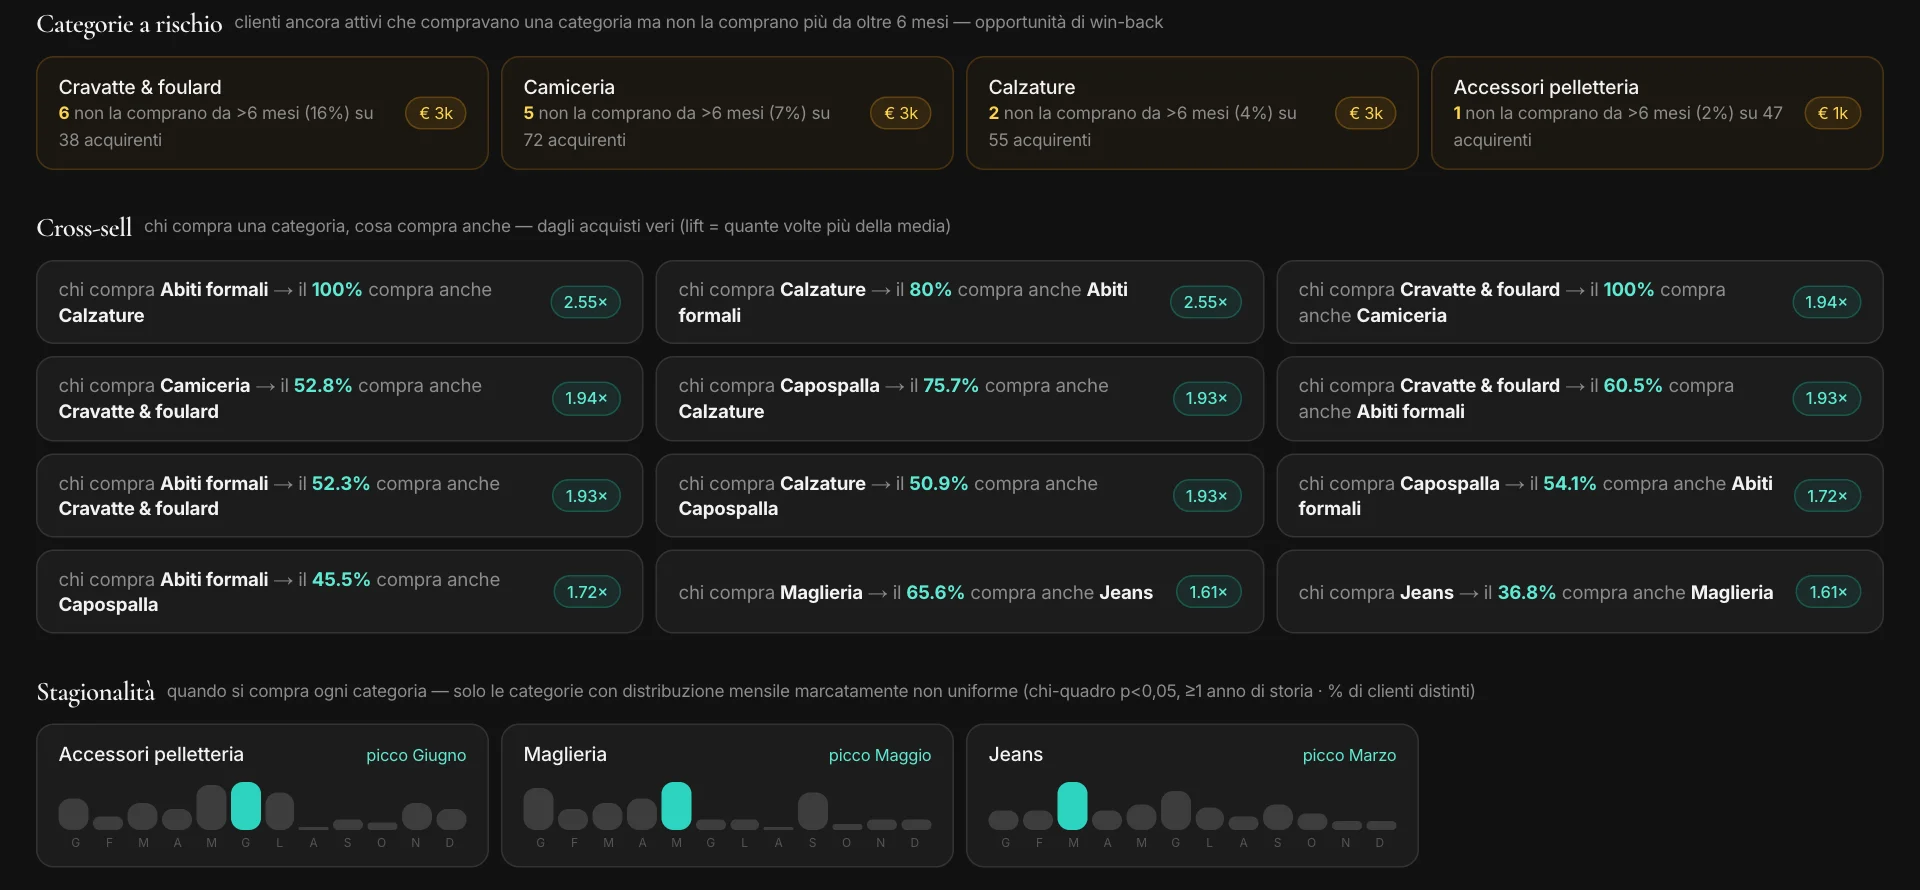Click the 1.61× badge on Jeans → Maglieria

coord(1828,592)
